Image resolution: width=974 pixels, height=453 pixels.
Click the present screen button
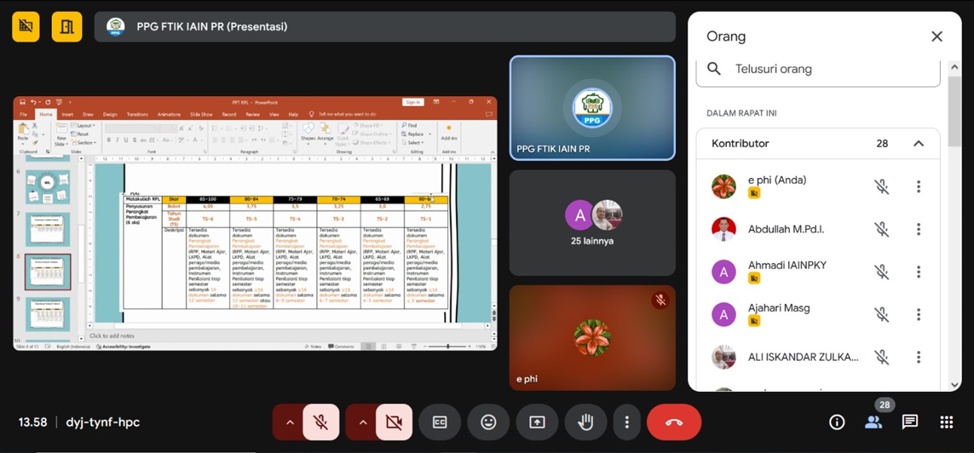(537, 422)
